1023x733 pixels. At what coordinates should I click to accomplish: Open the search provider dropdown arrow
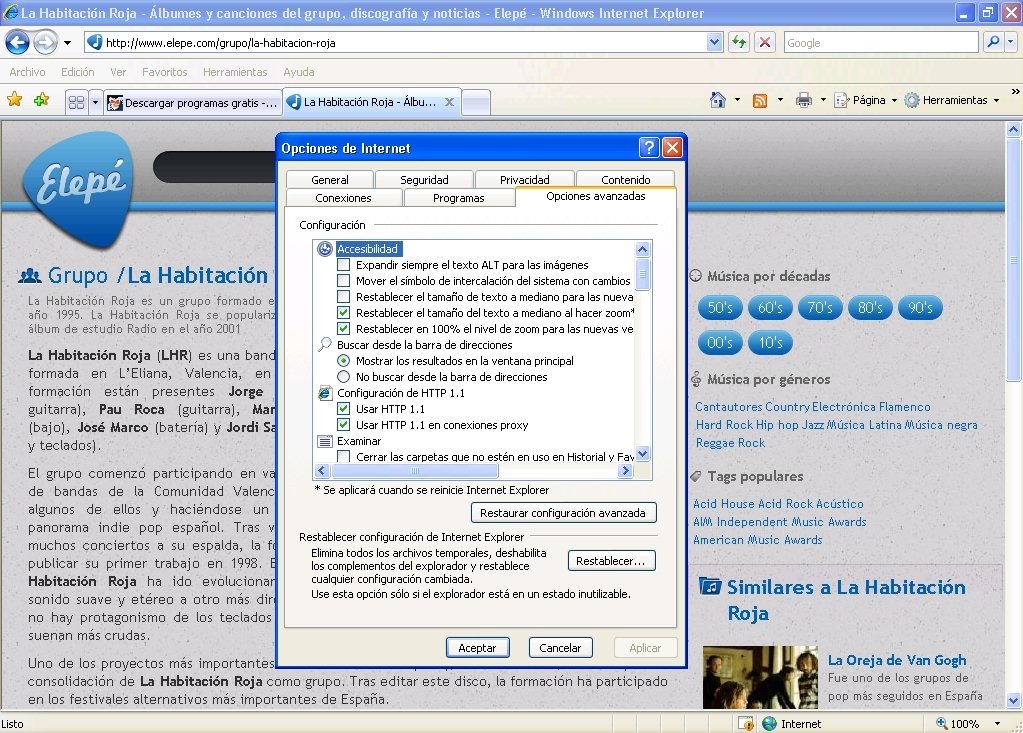[x=1011, y=42]
